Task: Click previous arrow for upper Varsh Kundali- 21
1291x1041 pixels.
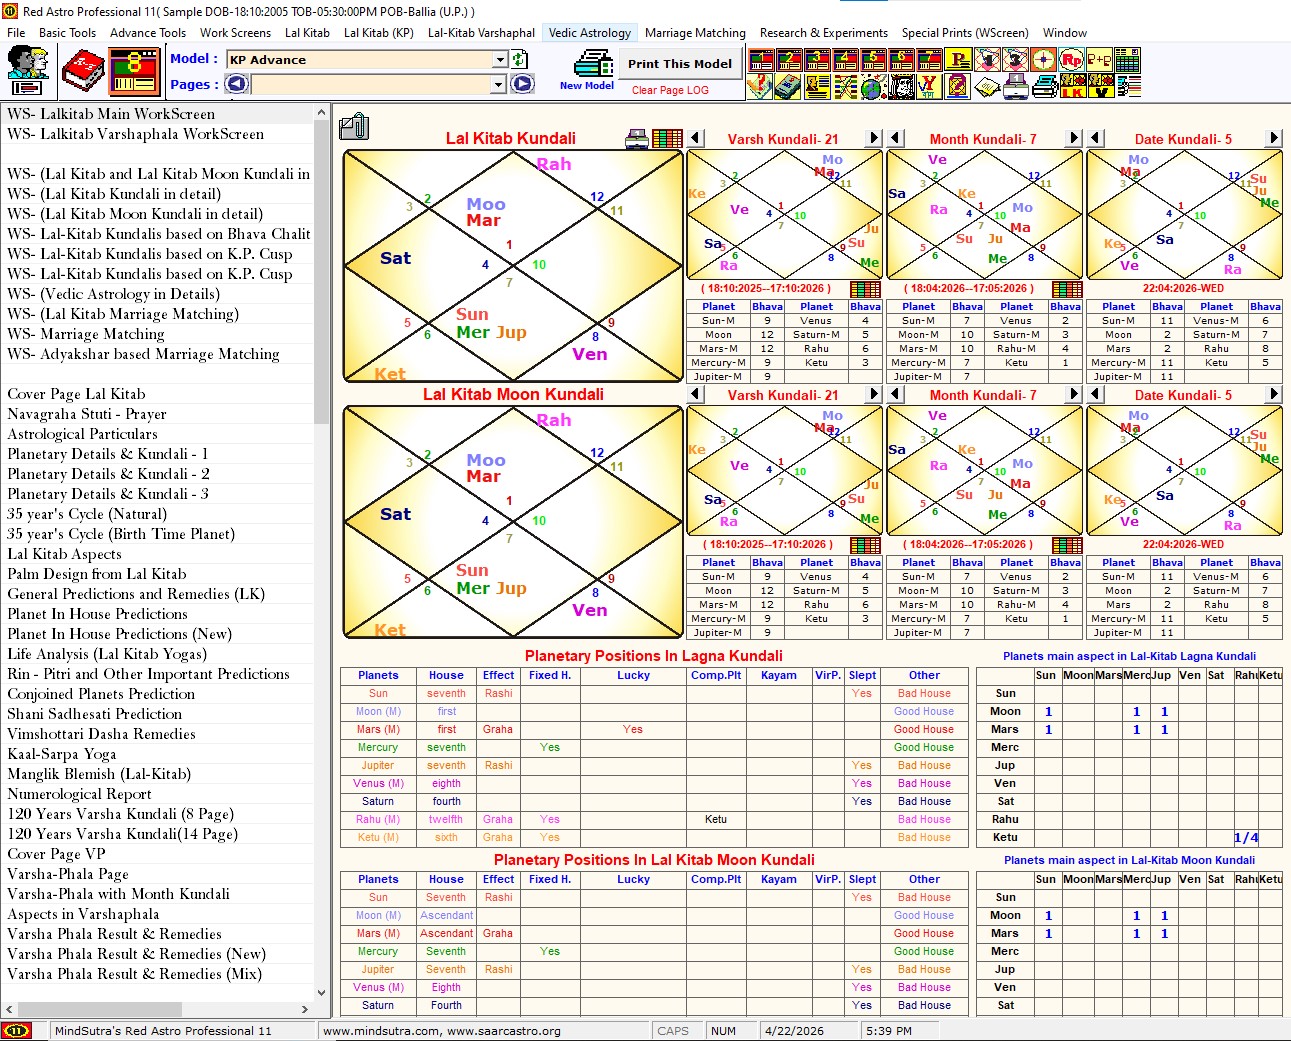Action: tap(696, 138)
